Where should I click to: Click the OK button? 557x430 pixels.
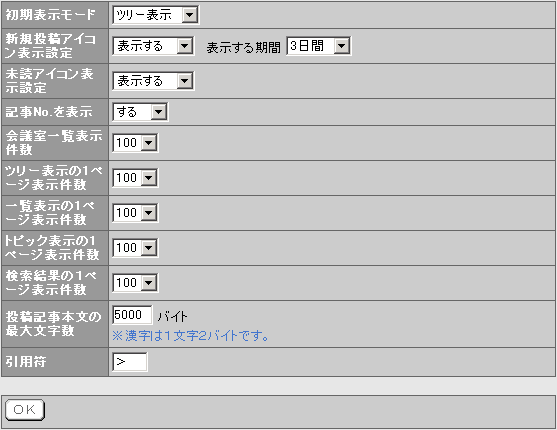[25, 410]
